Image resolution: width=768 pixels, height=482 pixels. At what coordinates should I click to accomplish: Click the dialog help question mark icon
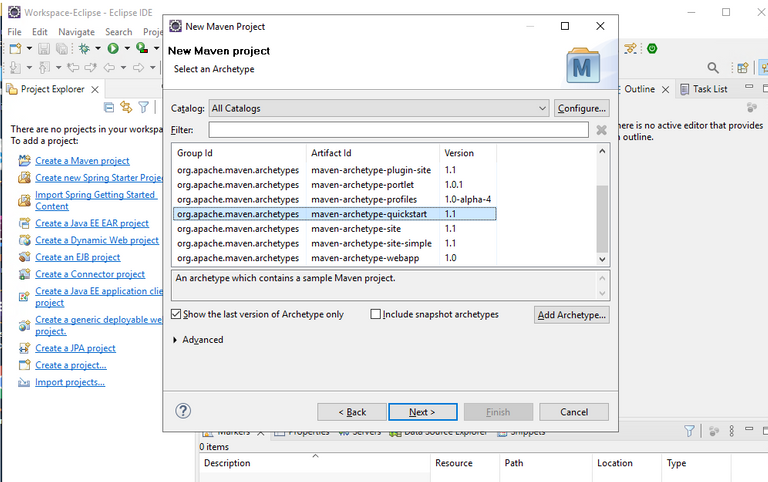(183, 411)
